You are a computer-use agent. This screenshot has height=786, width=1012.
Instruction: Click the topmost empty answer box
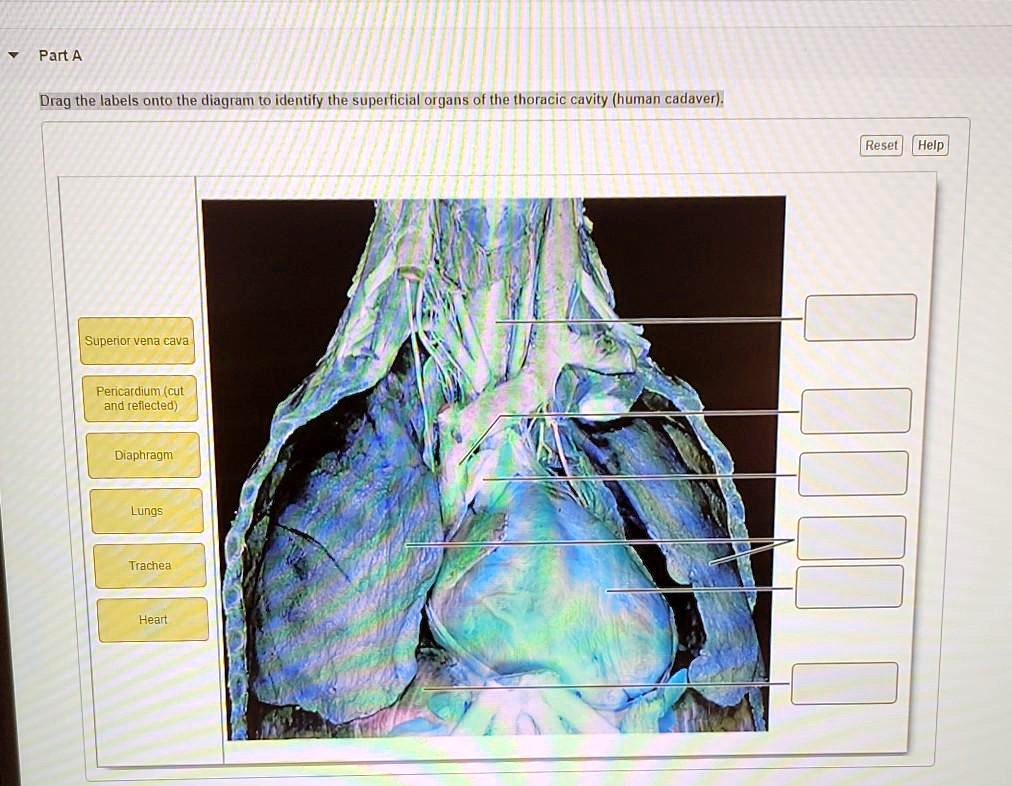tap(861, 316)
